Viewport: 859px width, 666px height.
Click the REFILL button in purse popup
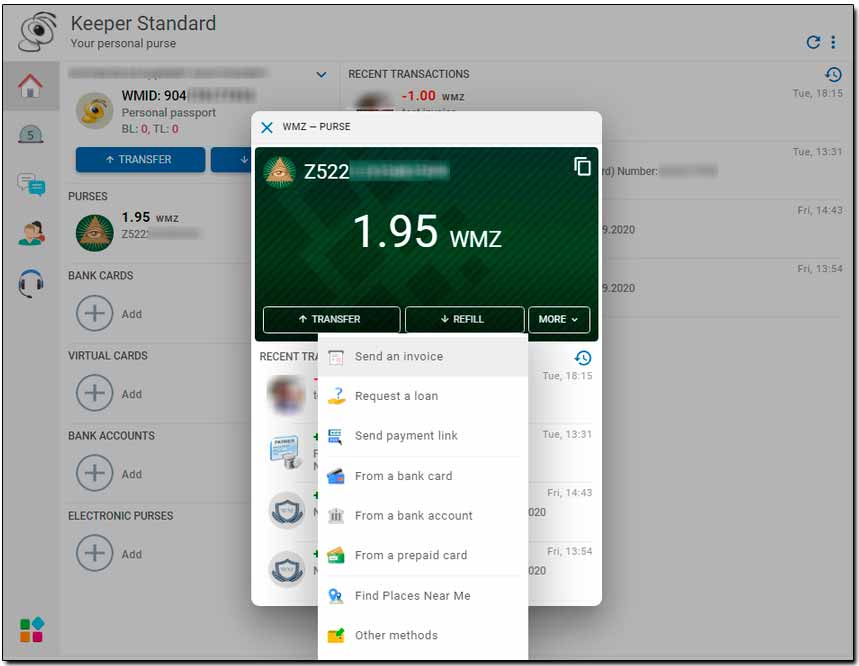click(x=463, y=319)
